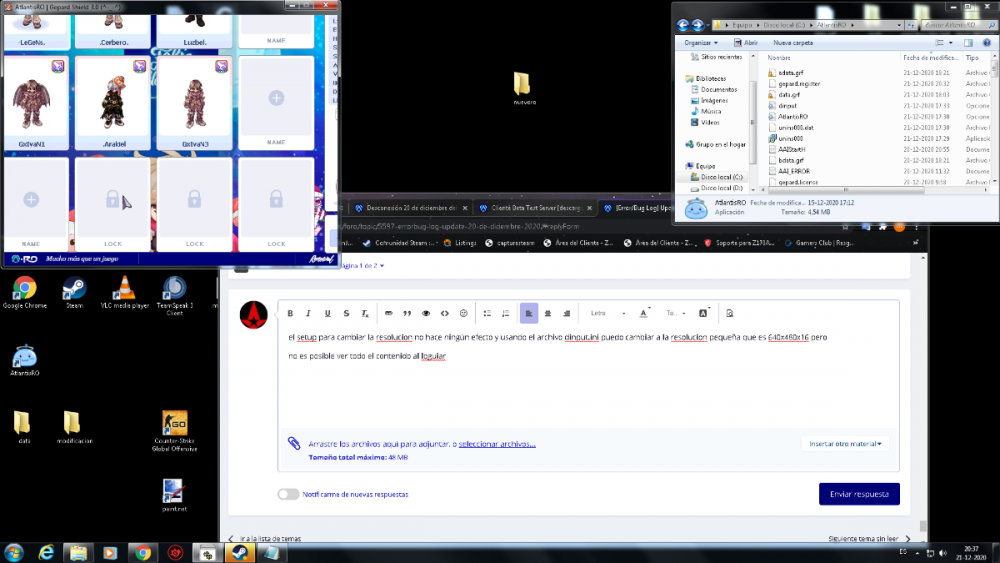The width and height of the screenshot is (1000, 563).
Task: Click the remove formatting icon
Action: click(365, 313)
